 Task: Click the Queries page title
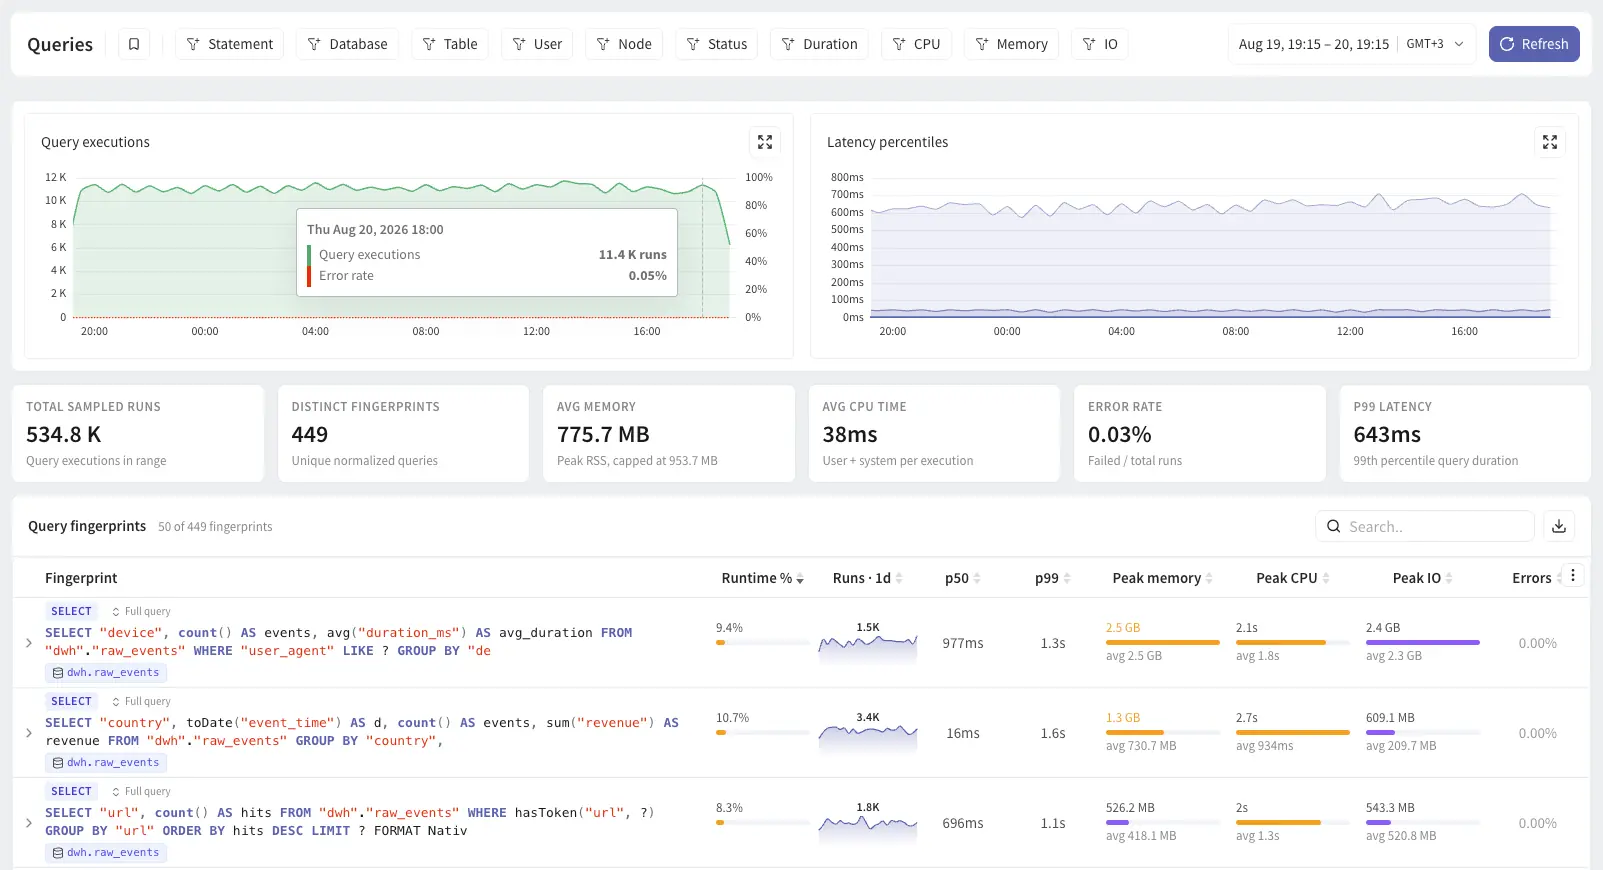60,44
